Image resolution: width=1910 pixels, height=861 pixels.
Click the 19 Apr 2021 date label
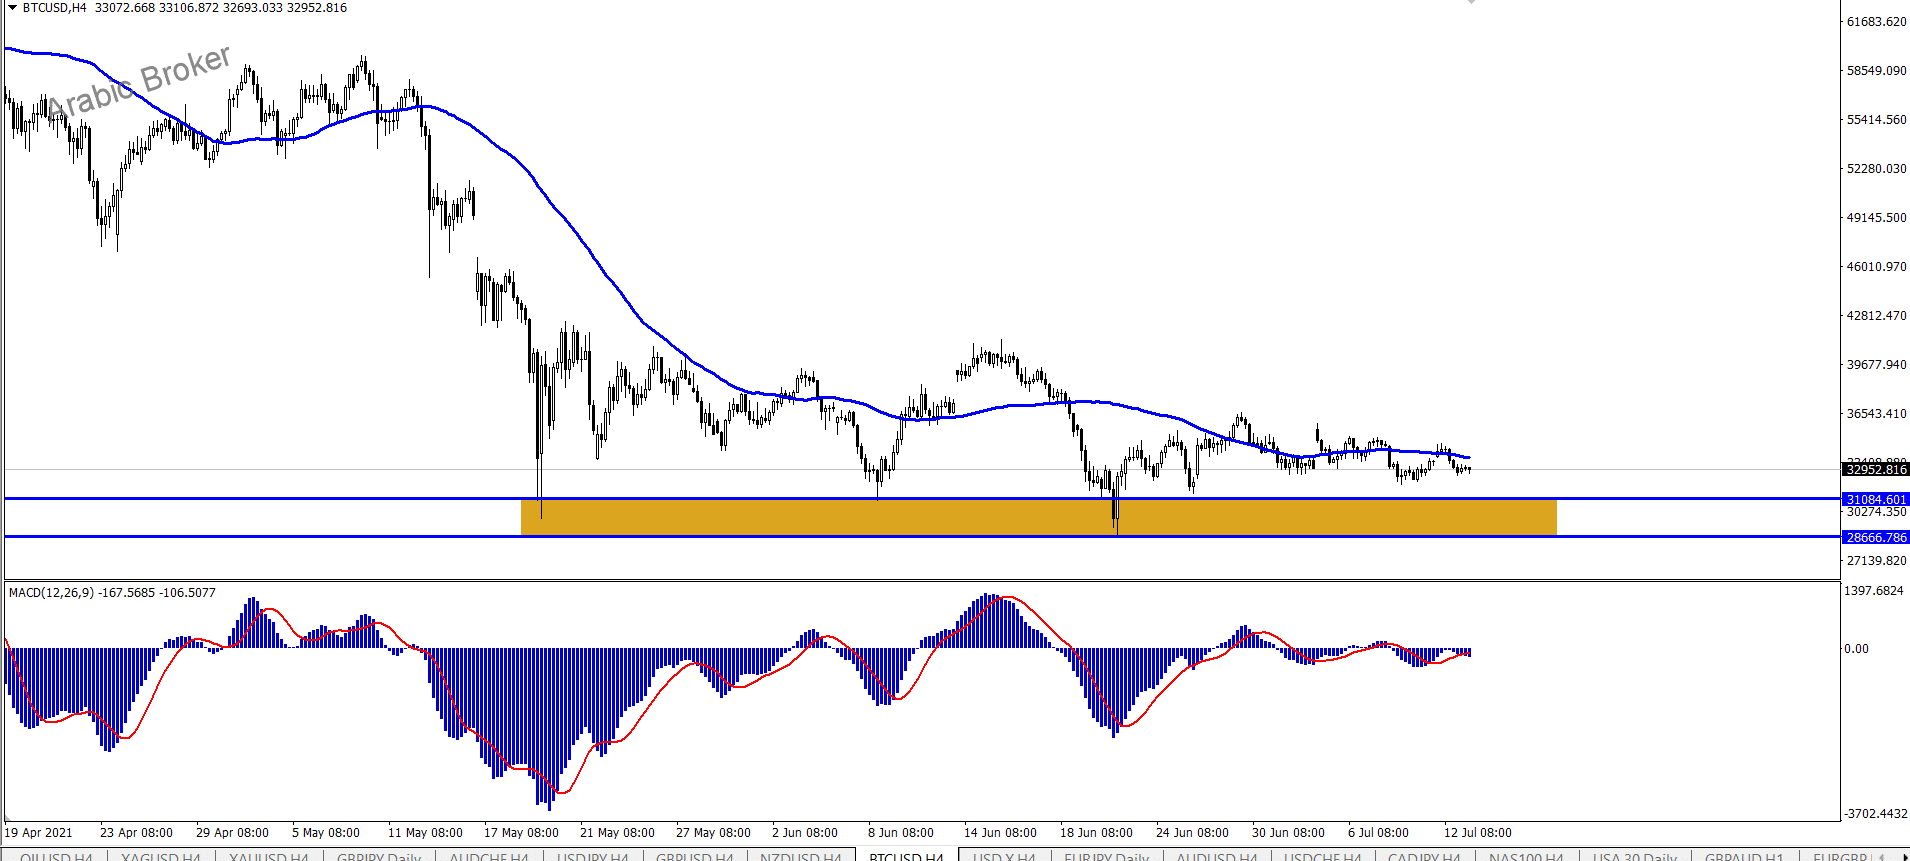pos(39,832)
